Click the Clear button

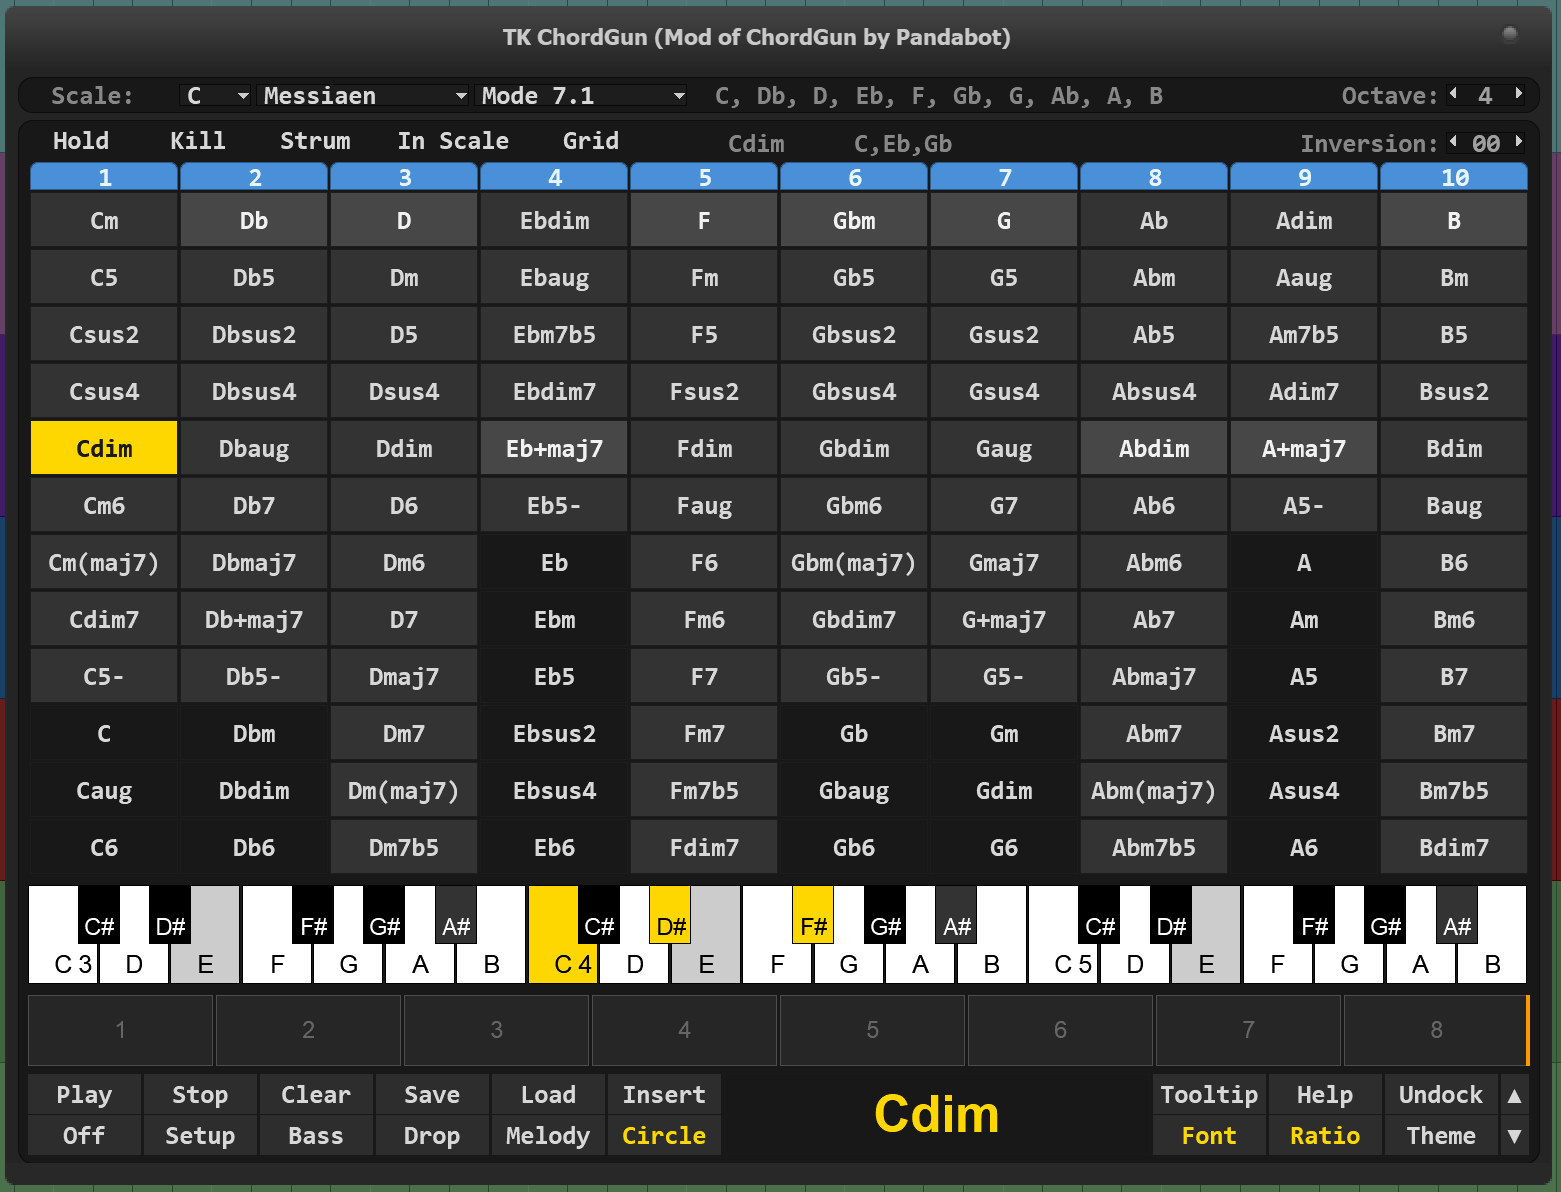(316, 1095)
